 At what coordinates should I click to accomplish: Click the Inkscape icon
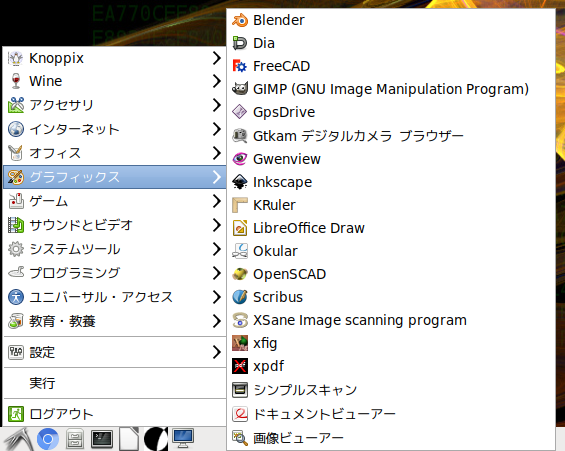pyautogui.click(x=240, y=182)
